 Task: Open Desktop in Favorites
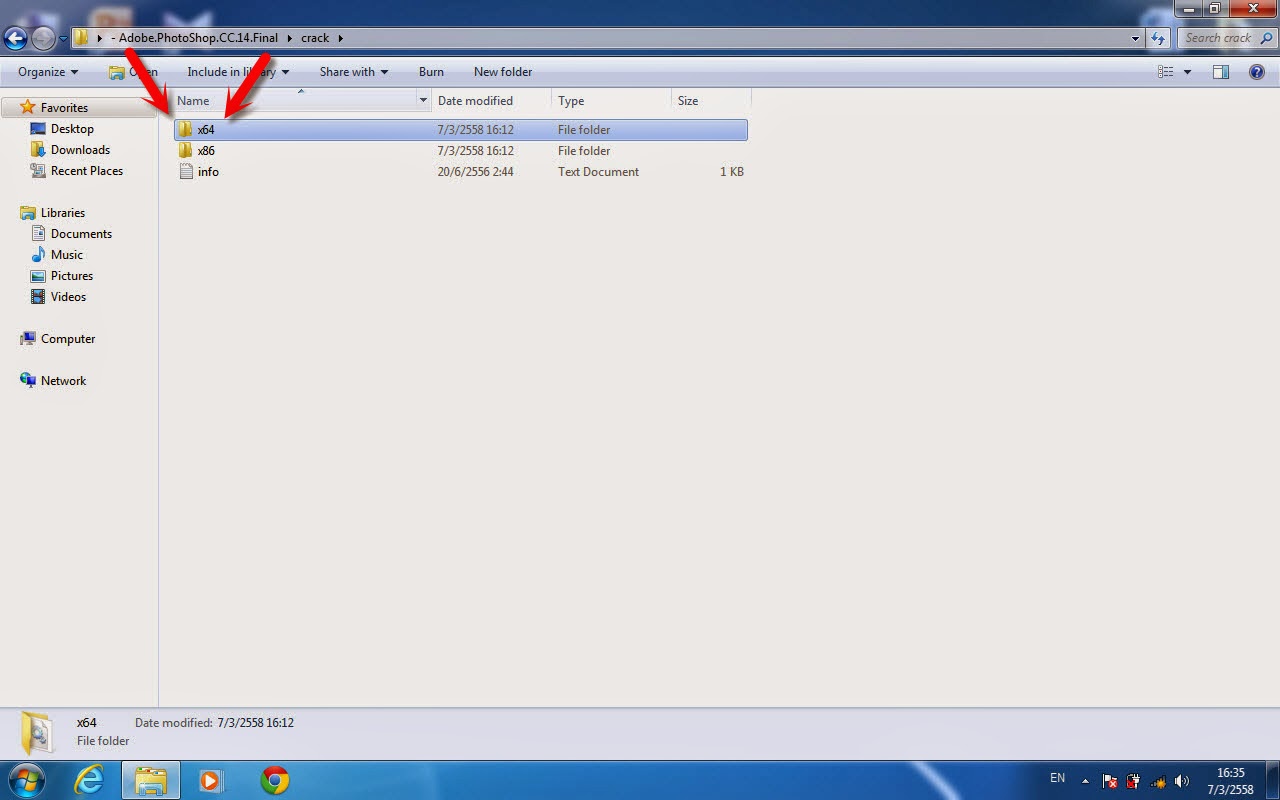(72, 129)
